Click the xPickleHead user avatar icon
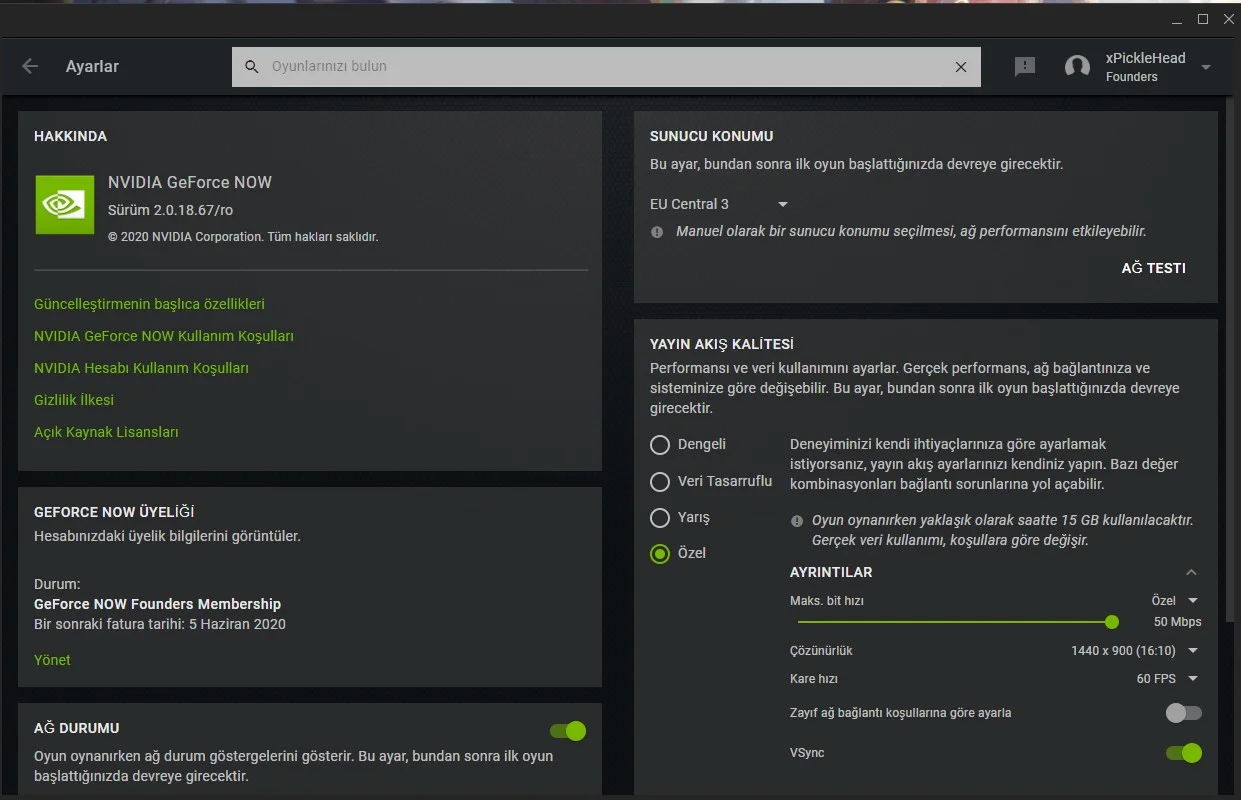Viewport: 1241px width, 800px height. pyautogui.click(x=1077, y=67)
